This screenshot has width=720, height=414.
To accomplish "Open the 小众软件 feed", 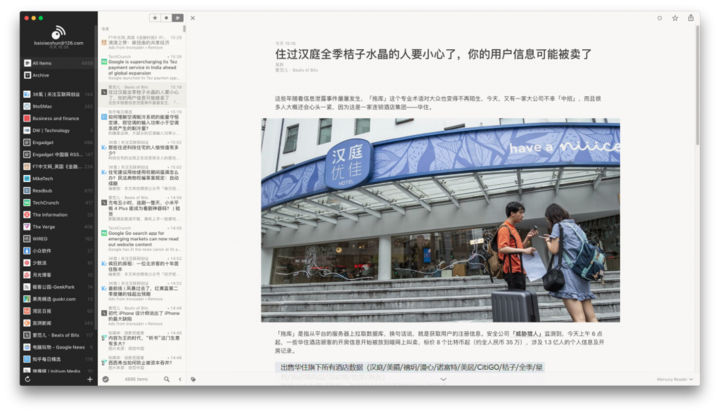I will pyautogui.click(x=59, y=251).
